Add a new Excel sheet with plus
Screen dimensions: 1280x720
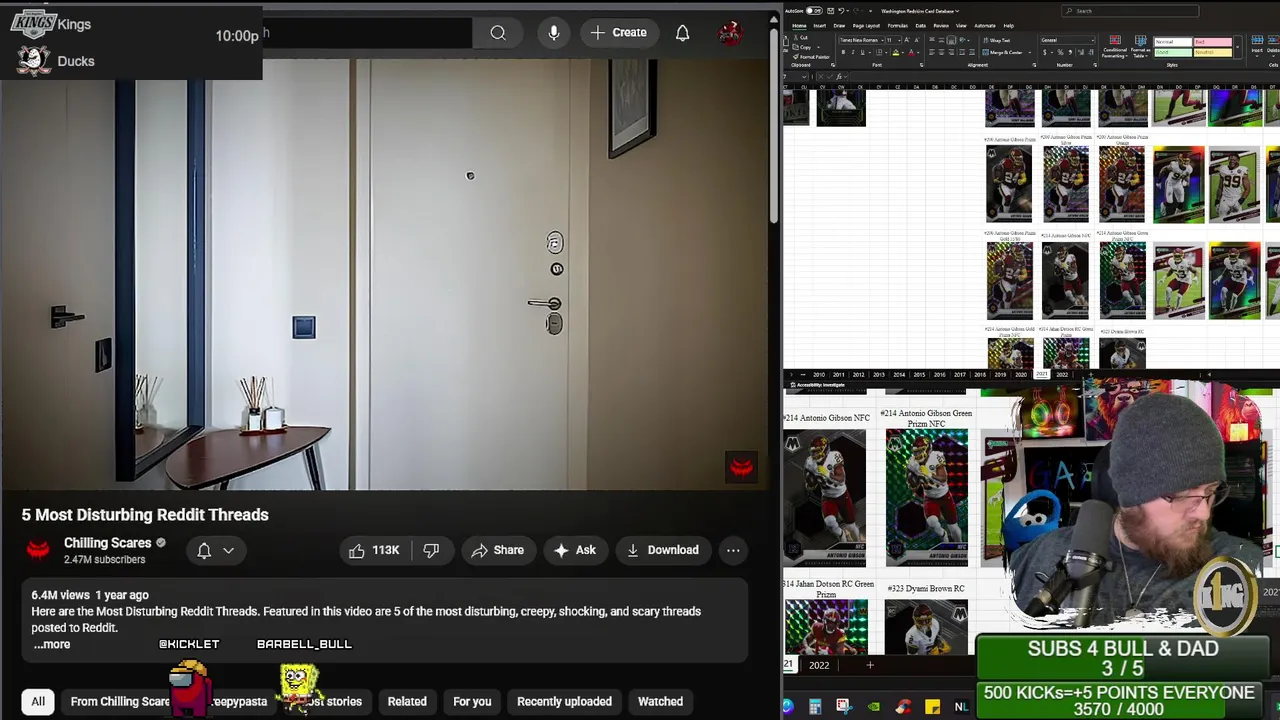click(870, 665)
